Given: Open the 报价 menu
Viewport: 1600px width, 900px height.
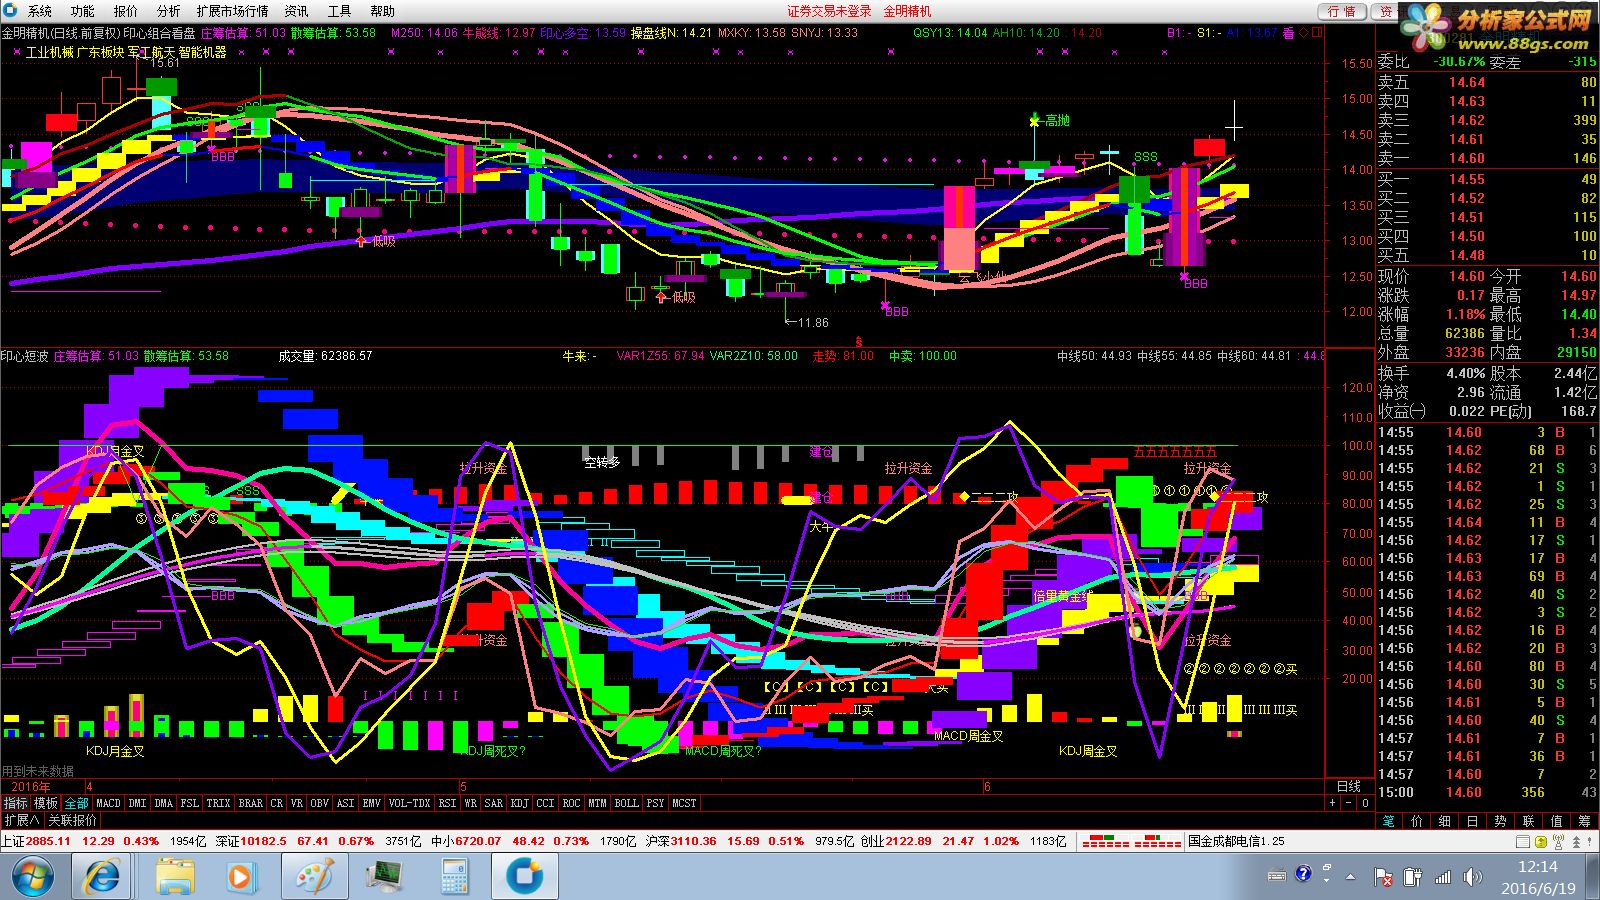Looking at the screenshot, I should [x=126, y=11].
